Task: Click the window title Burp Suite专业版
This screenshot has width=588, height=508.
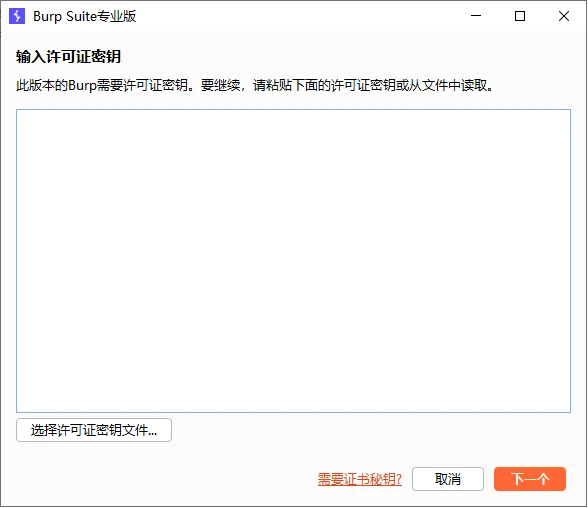Action: (x=85, y=16)
